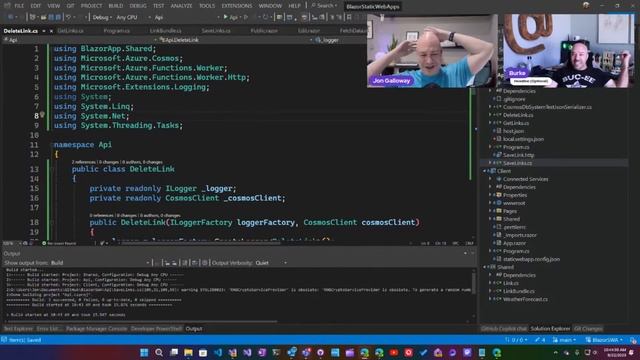Open the GIT menu
This screenshot has width=640, height=360.
click(x=70, y=6)
